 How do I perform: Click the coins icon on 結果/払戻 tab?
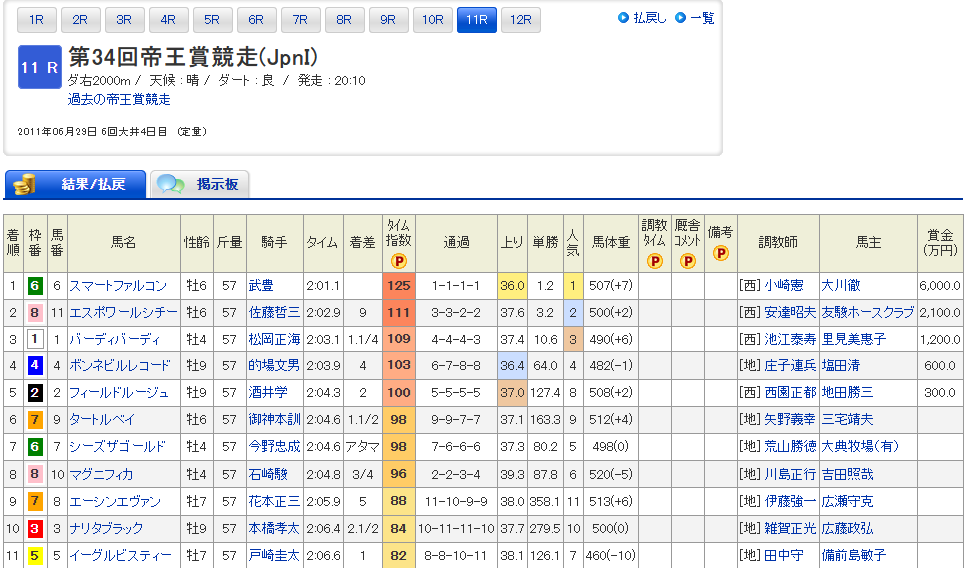click(x=25, y=184)
